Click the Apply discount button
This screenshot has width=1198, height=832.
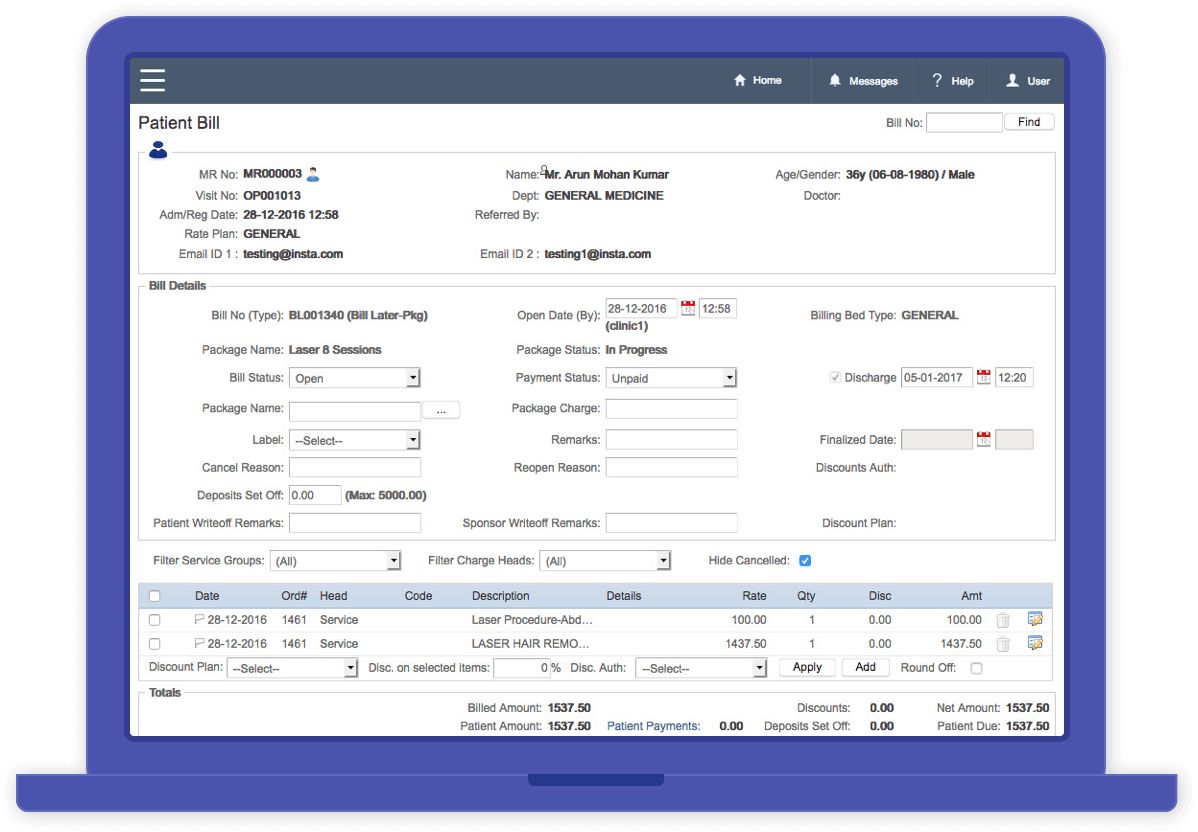(807, 668)
